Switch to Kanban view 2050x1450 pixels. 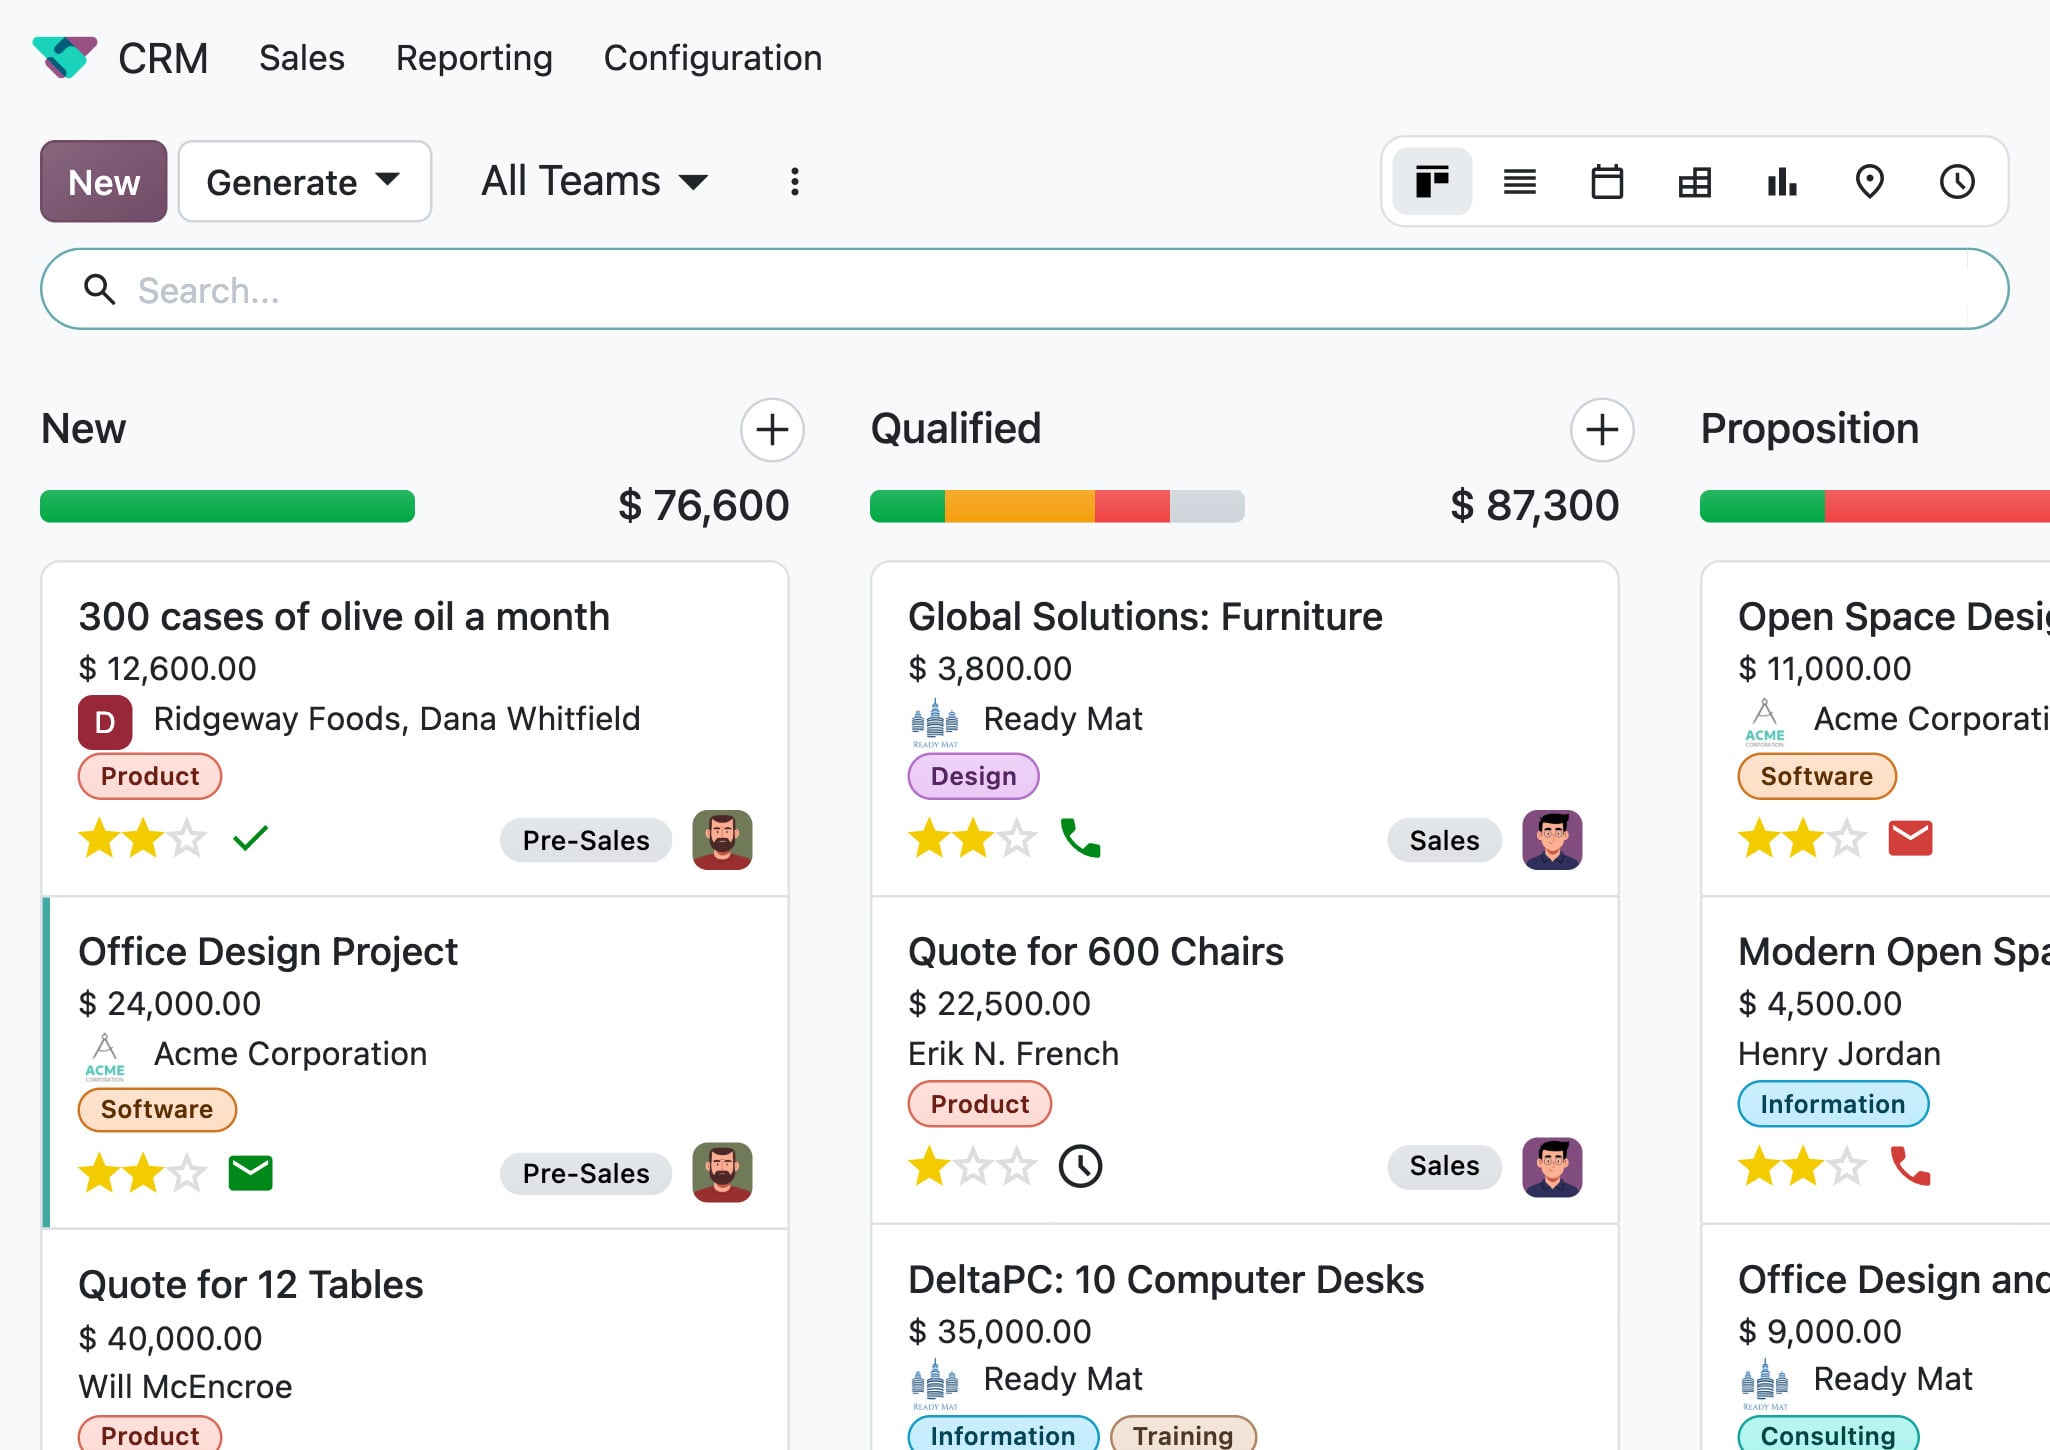pyautogui.click(x=1432, y=182)
